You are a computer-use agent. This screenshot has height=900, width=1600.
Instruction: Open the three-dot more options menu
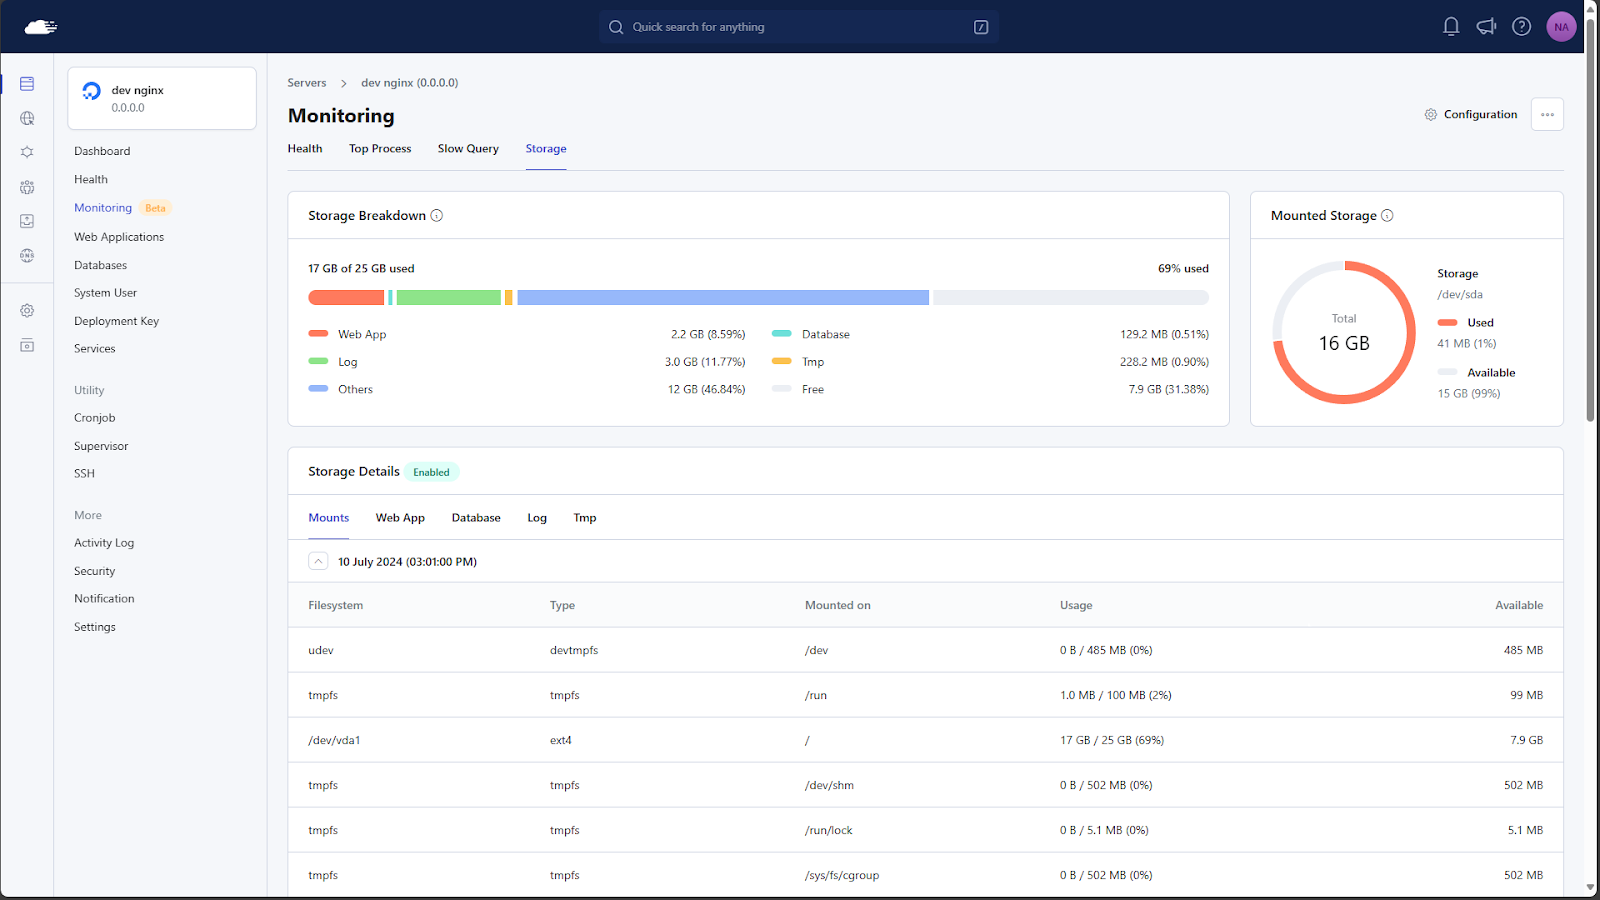1547,115
